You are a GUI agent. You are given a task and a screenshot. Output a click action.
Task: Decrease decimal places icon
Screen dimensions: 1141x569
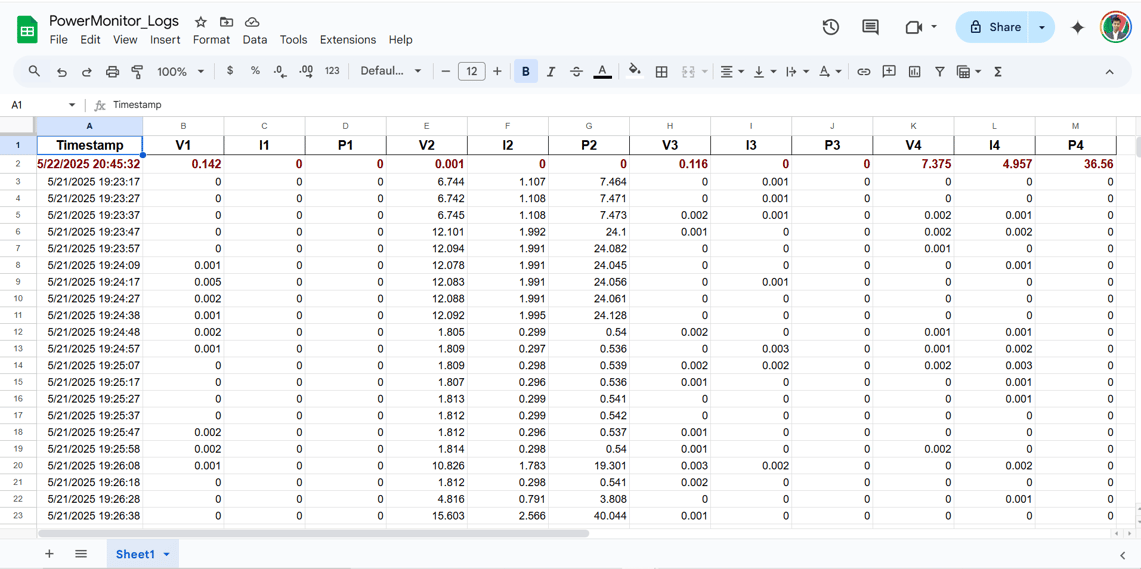coord(279,71)
